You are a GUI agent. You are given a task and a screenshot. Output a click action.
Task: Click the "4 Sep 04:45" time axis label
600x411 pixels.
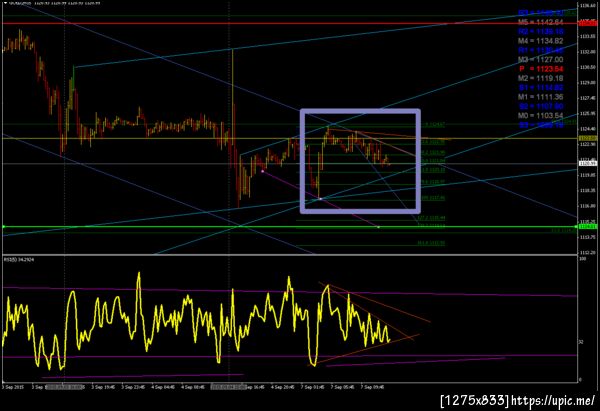[163, 387]
